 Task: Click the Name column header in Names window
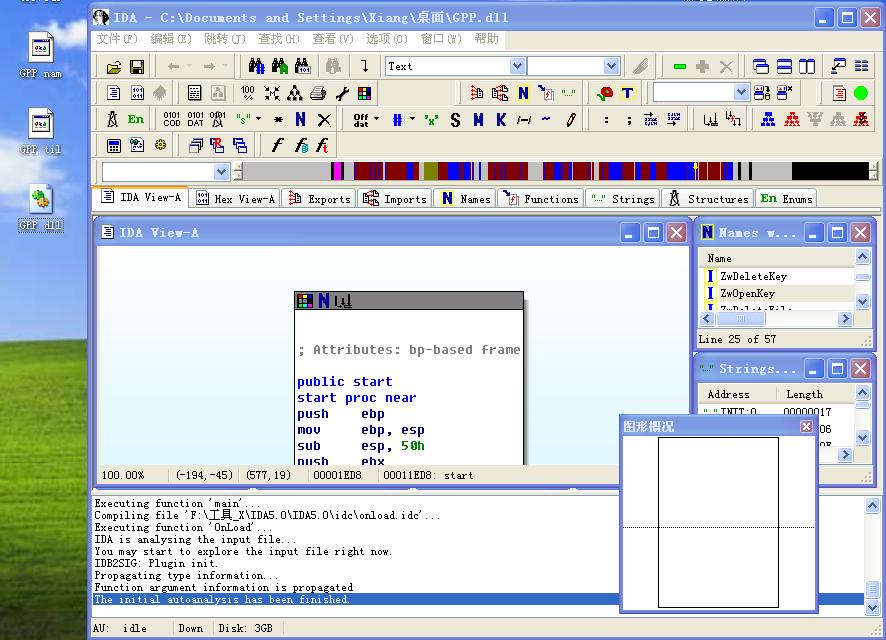coord(778,258)
